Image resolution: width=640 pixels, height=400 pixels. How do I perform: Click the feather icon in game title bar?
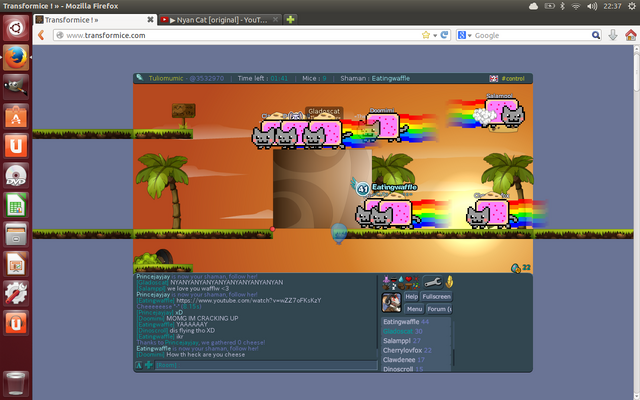[x=140, y=78]
